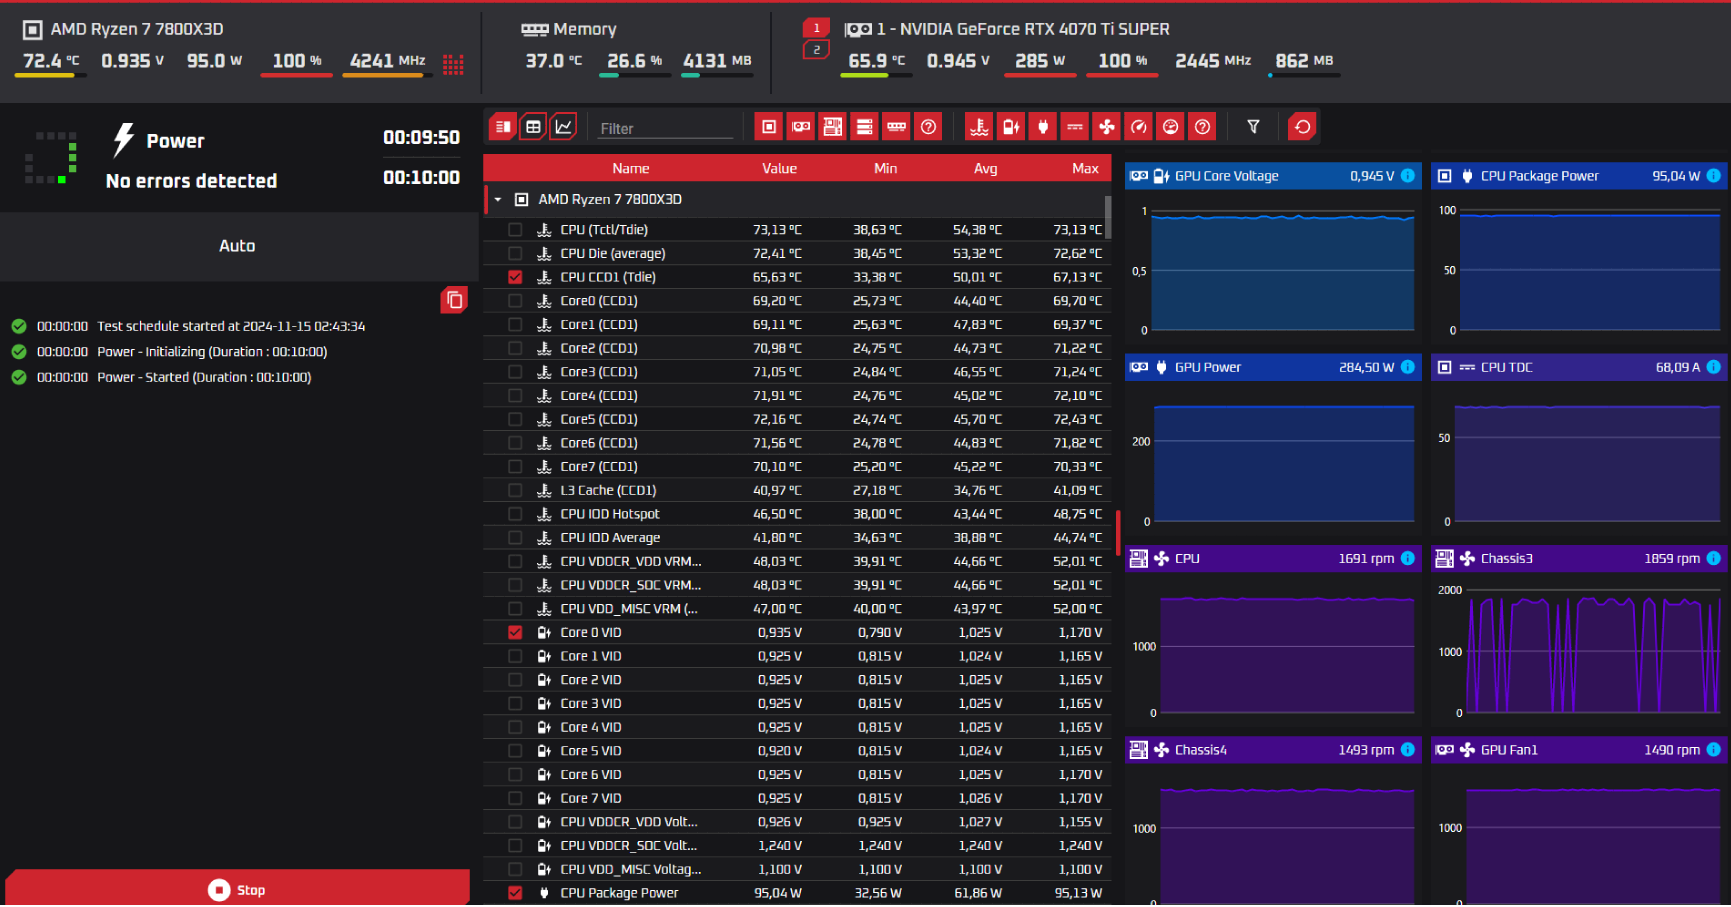Image resolution: width=1731 pixels, height=907 pixels.
Task: Toggle the question-mark icon beside the funnel
Action: [x=1203, y=127]
